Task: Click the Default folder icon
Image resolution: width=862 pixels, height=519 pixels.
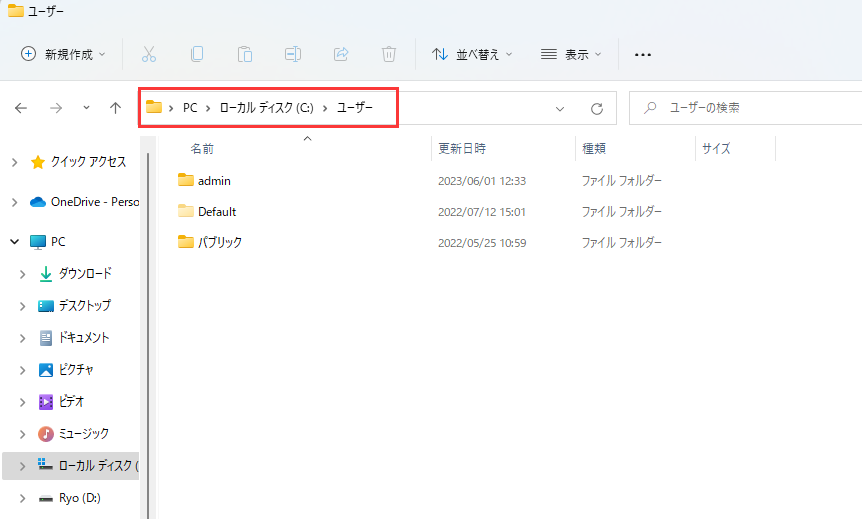Action: [x=186, y=211]
